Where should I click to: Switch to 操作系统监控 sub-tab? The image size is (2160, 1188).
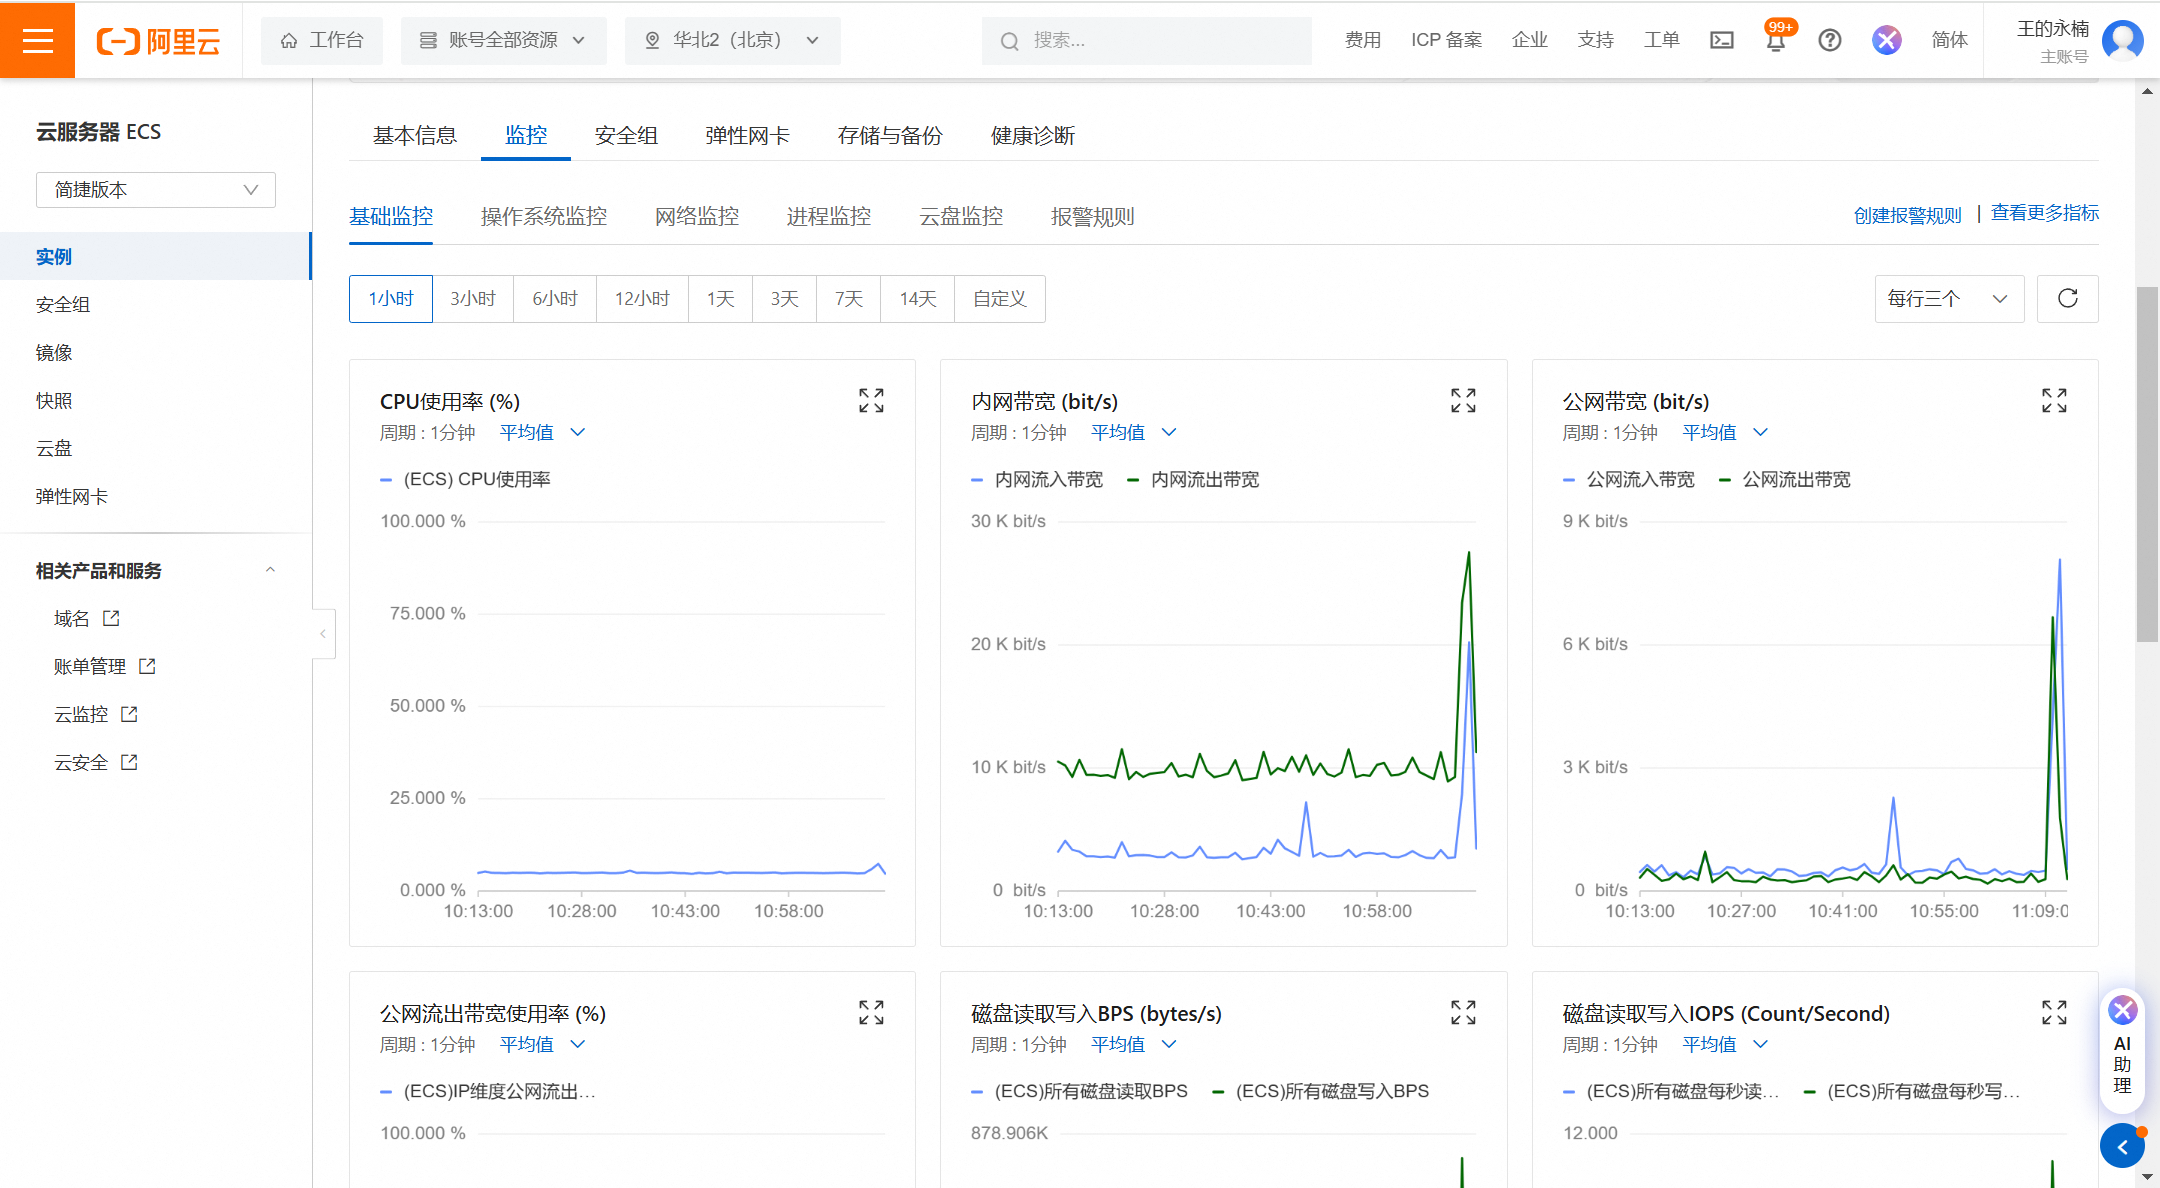(x=544, y=216)
